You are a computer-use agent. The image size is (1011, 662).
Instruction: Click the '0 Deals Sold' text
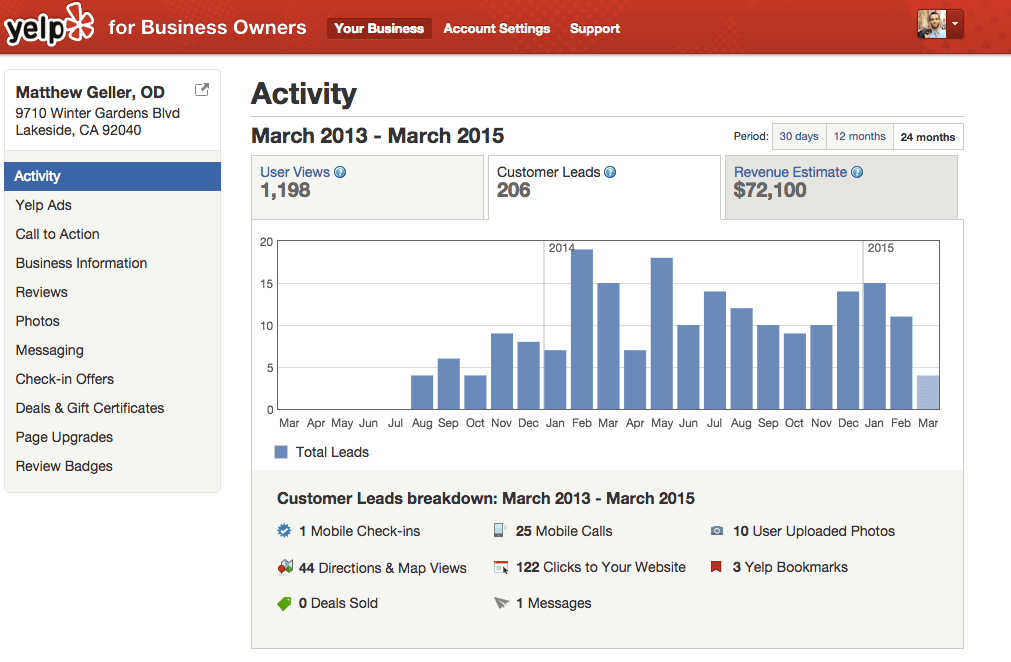coord(338,603)
